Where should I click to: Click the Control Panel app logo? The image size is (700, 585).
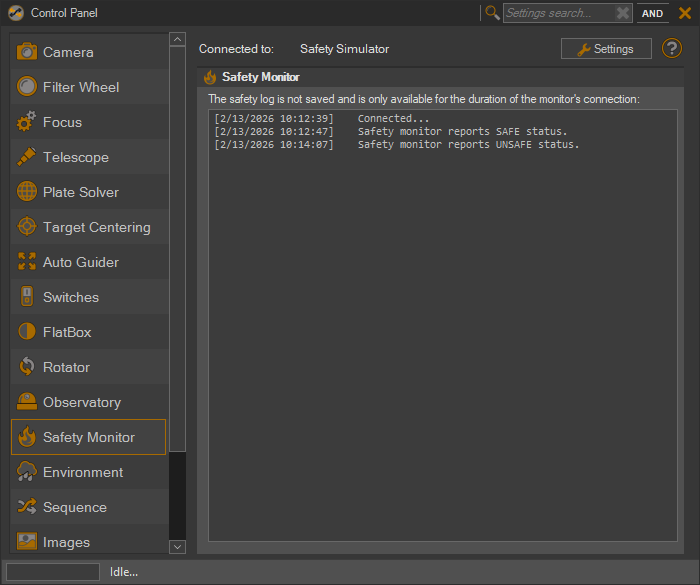16,13
